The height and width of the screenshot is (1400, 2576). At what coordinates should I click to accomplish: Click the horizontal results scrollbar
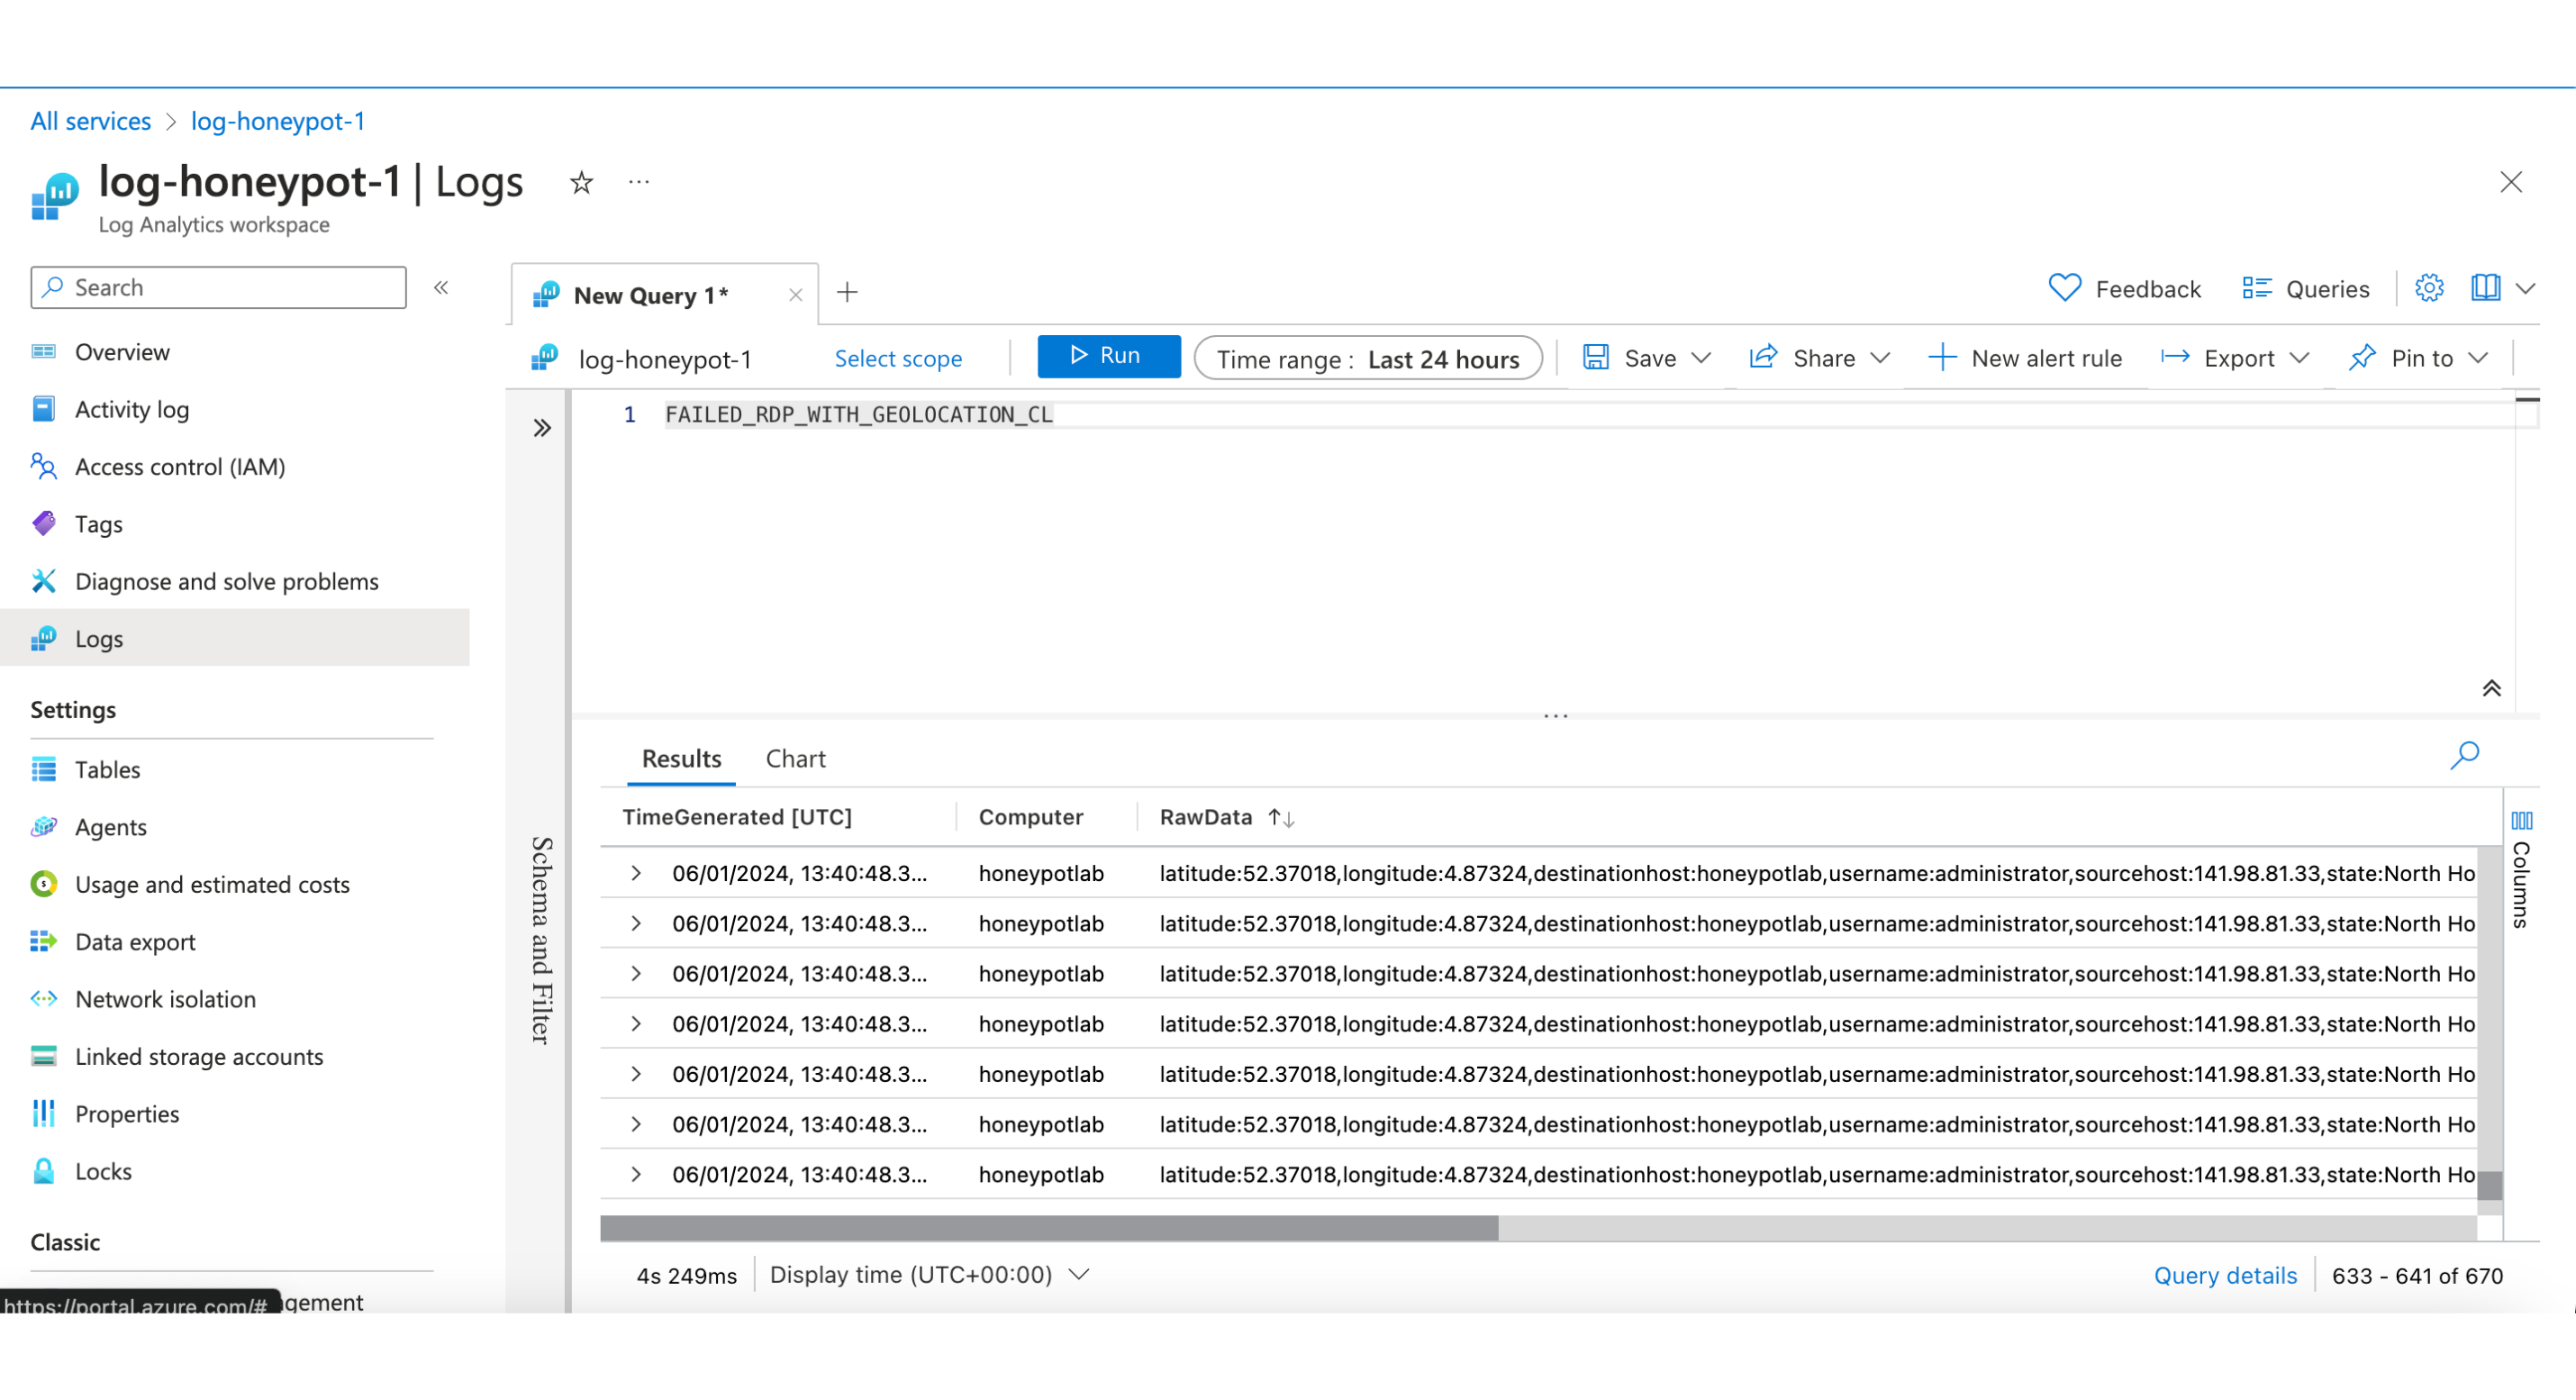(1048, 1229)
